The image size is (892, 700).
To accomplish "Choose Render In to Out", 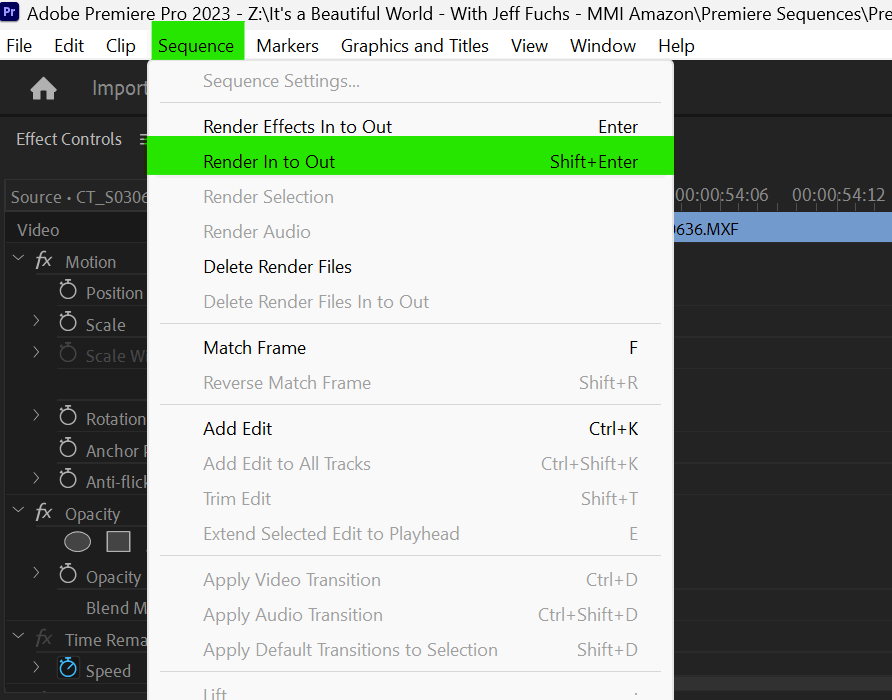I will point(410,162).
